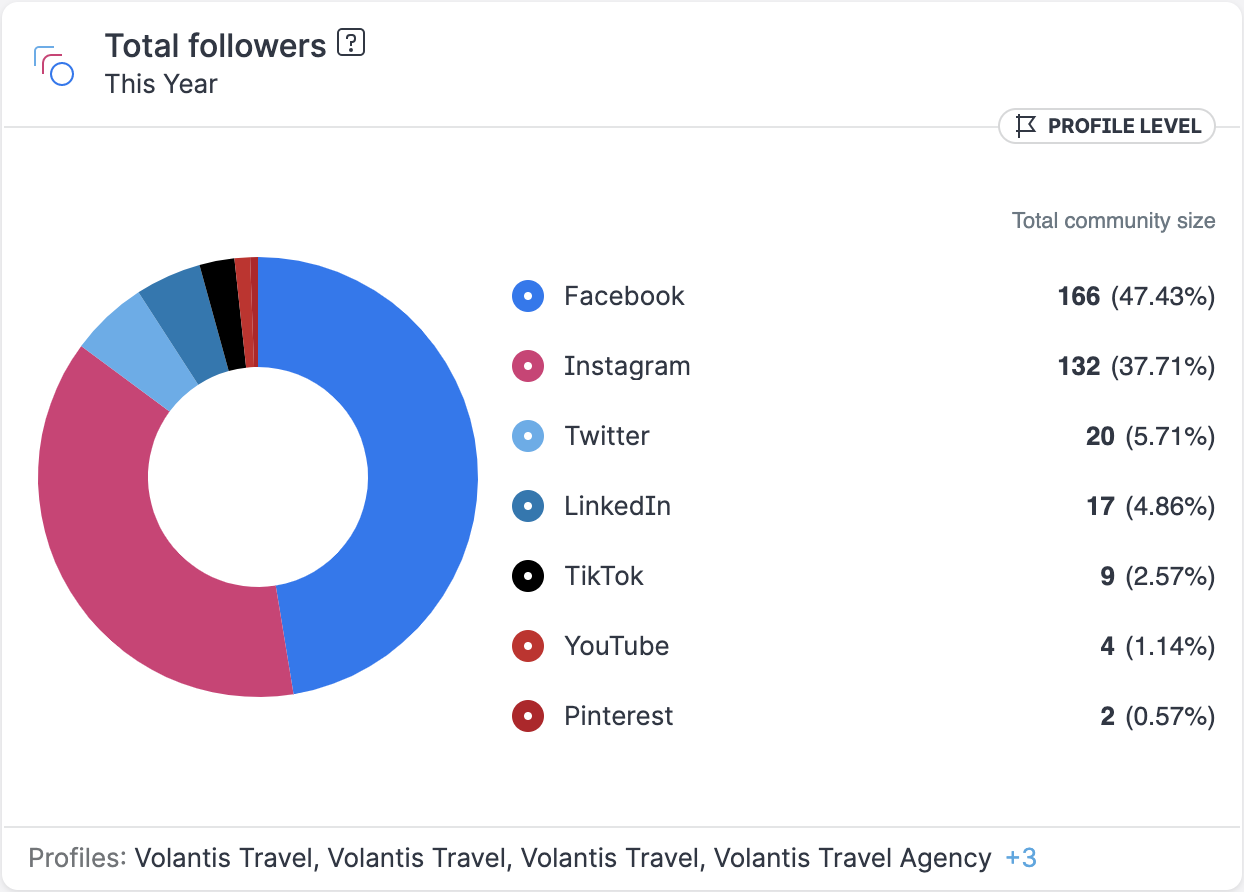Expand the +3 more profiles link
Image resolution: width=1244 pixels, height=892 pixels.
(1021, 858)
